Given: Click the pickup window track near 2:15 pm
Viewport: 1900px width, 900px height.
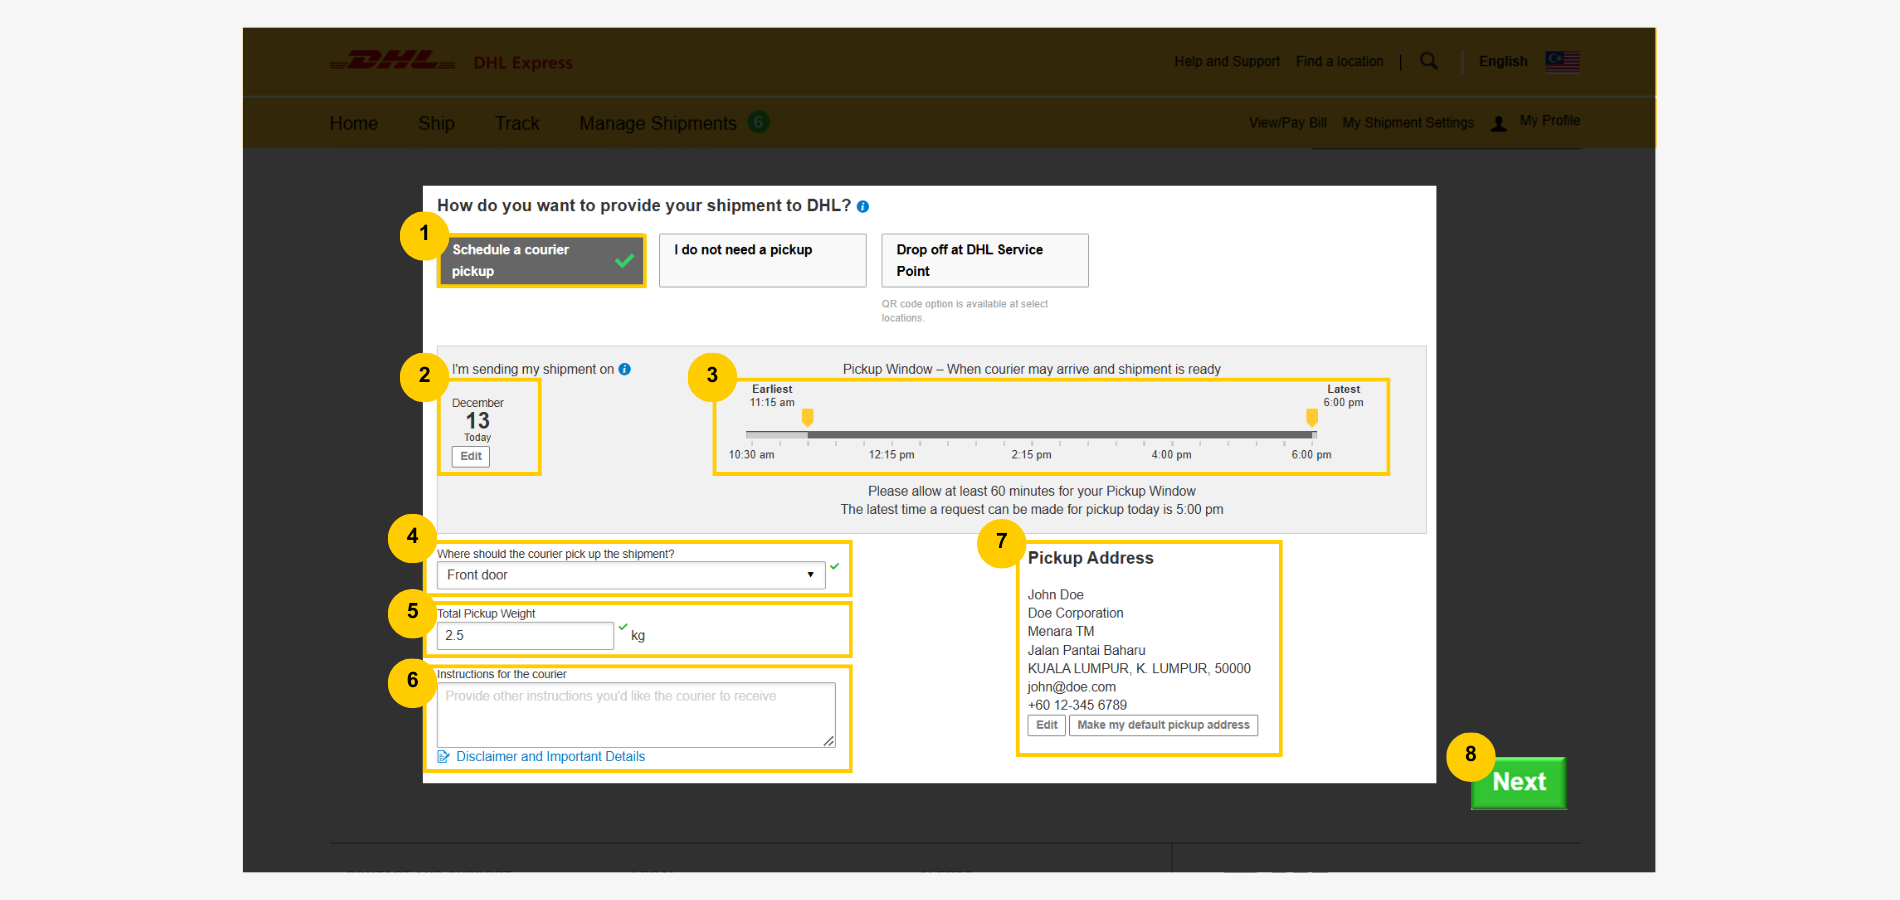Looking at the screenshot, I should 1031,435.
